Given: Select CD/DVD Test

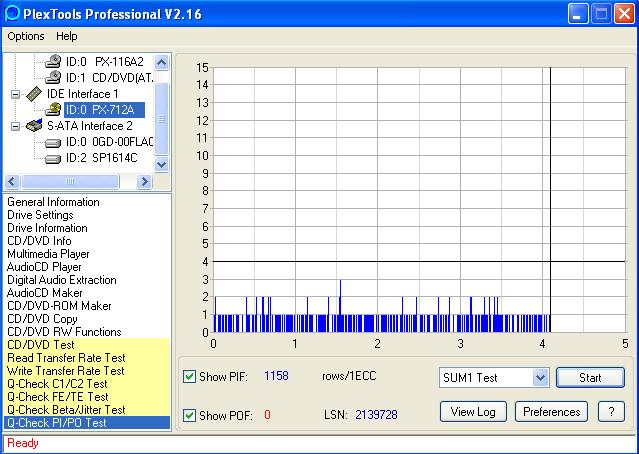Looking at the screenshot, I should tap(41, 345).
